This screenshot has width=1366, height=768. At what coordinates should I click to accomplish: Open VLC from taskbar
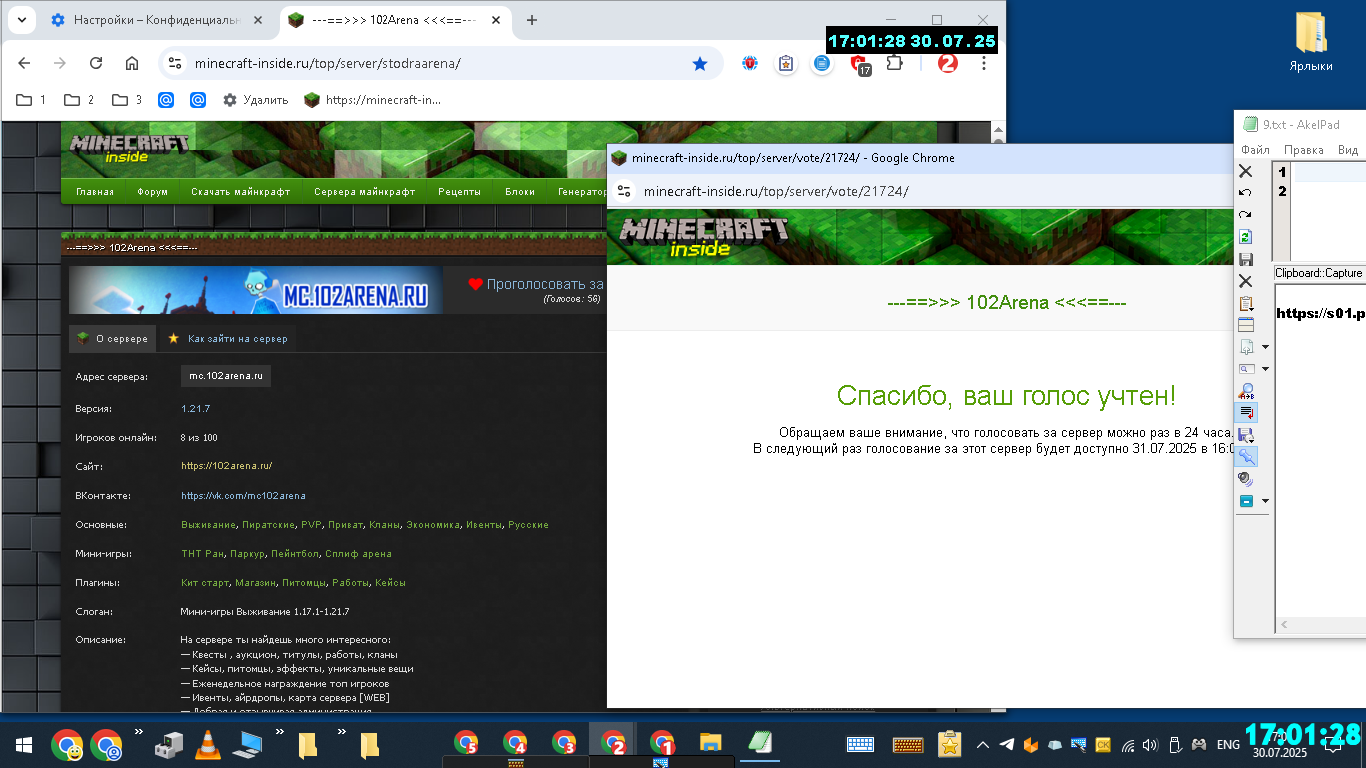coord(207,744)
